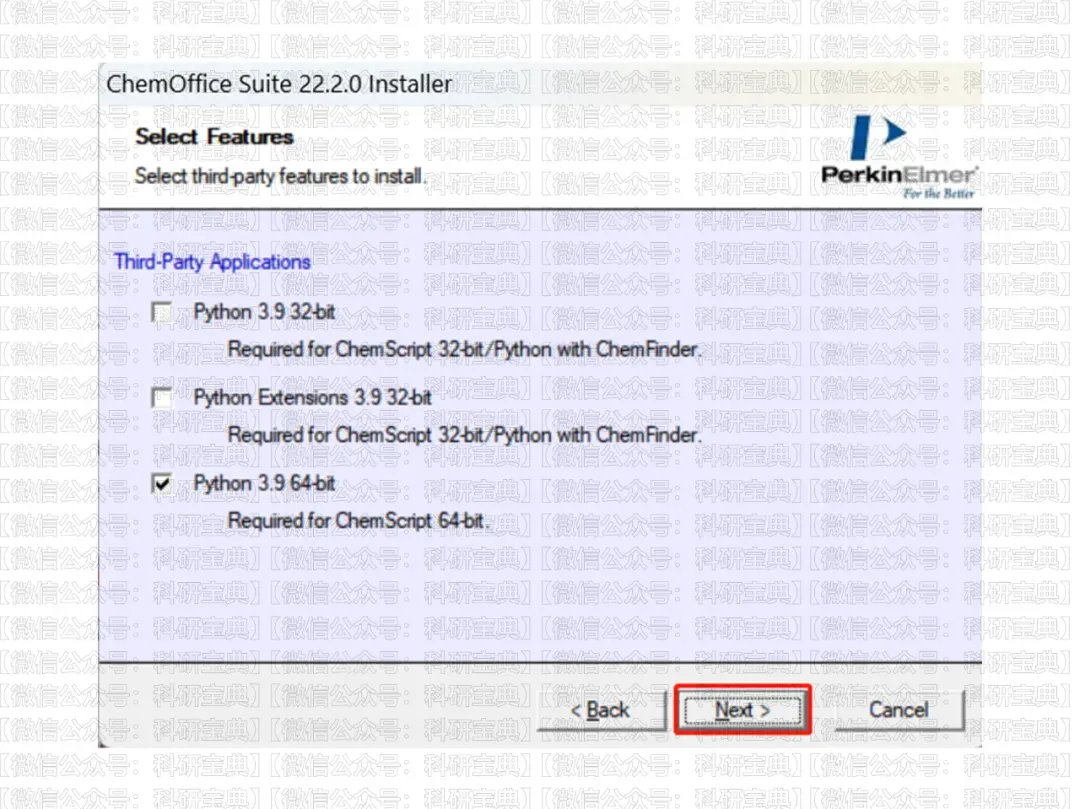Click the ChemFinder description under Python 3.9 32-bit
Image resolution: width=1080 pixels, height=809 pixels.
(464, 350)
